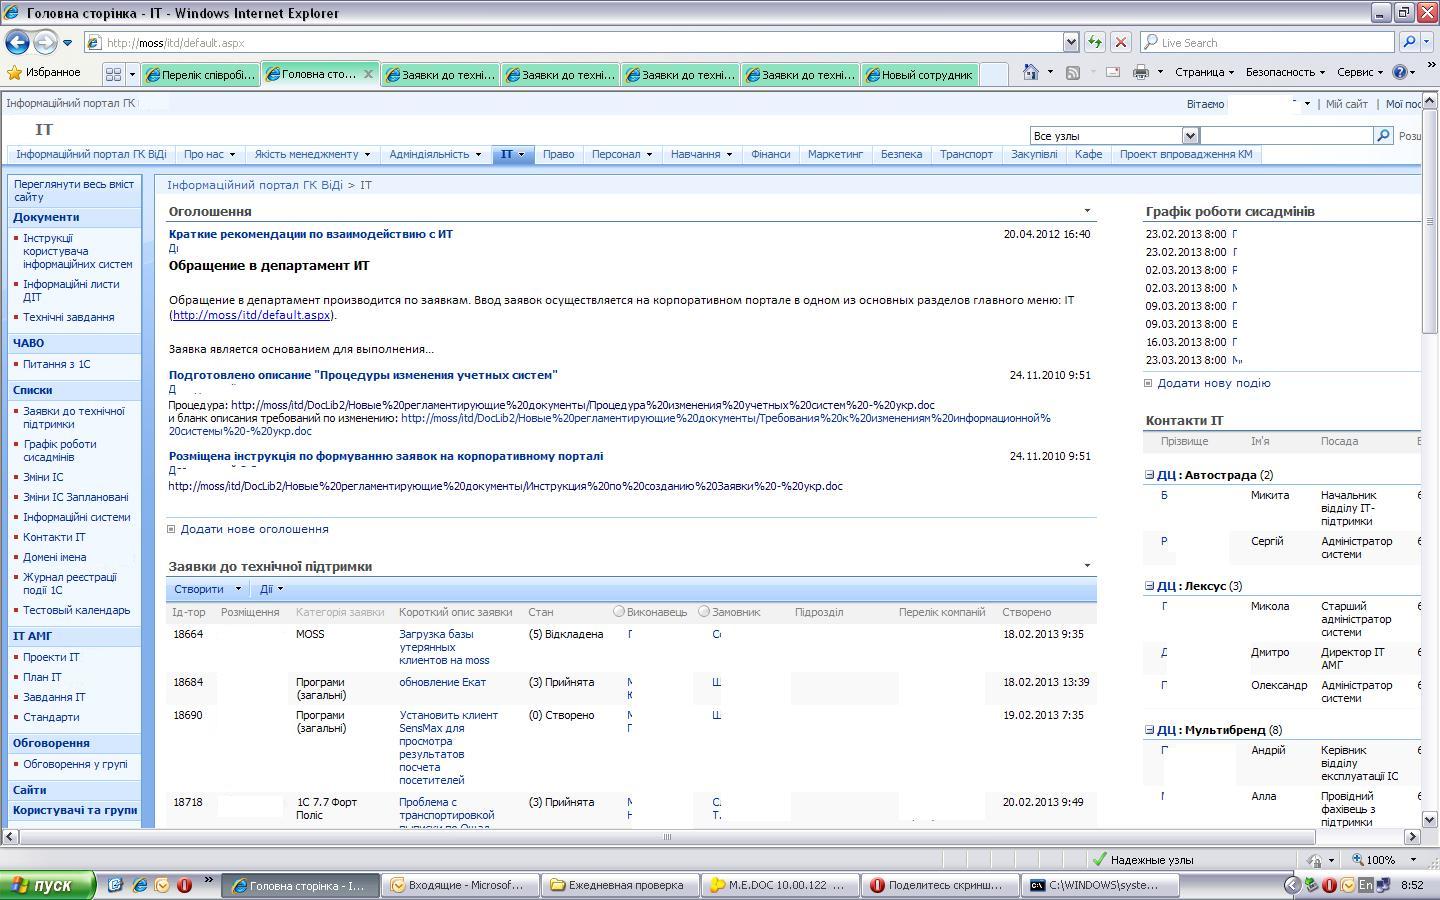Open the Дії dropdown menu
The height and width of the screenshot is (900, 1440).
coord(271,589)
